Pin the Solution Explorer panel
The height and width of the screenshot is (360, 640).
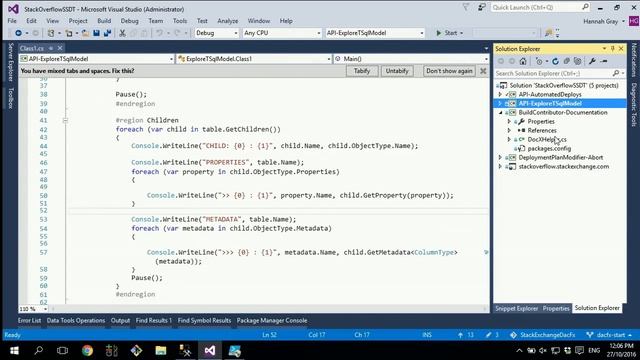pyautogui.click(x=613, y=49)
